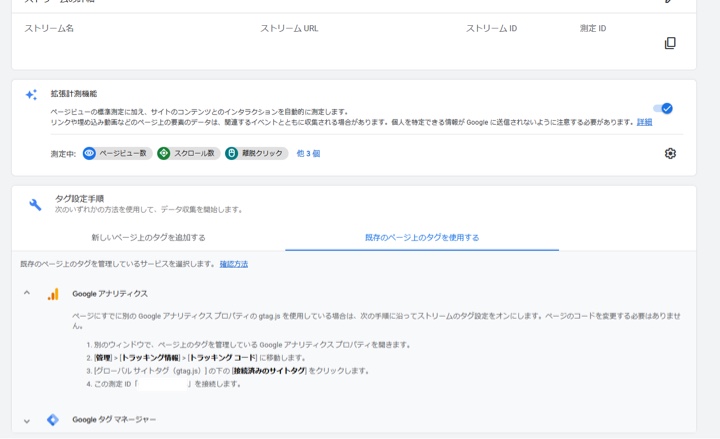Click the sparkle icon beside 拡張計測機能

(x=31, y=95)
